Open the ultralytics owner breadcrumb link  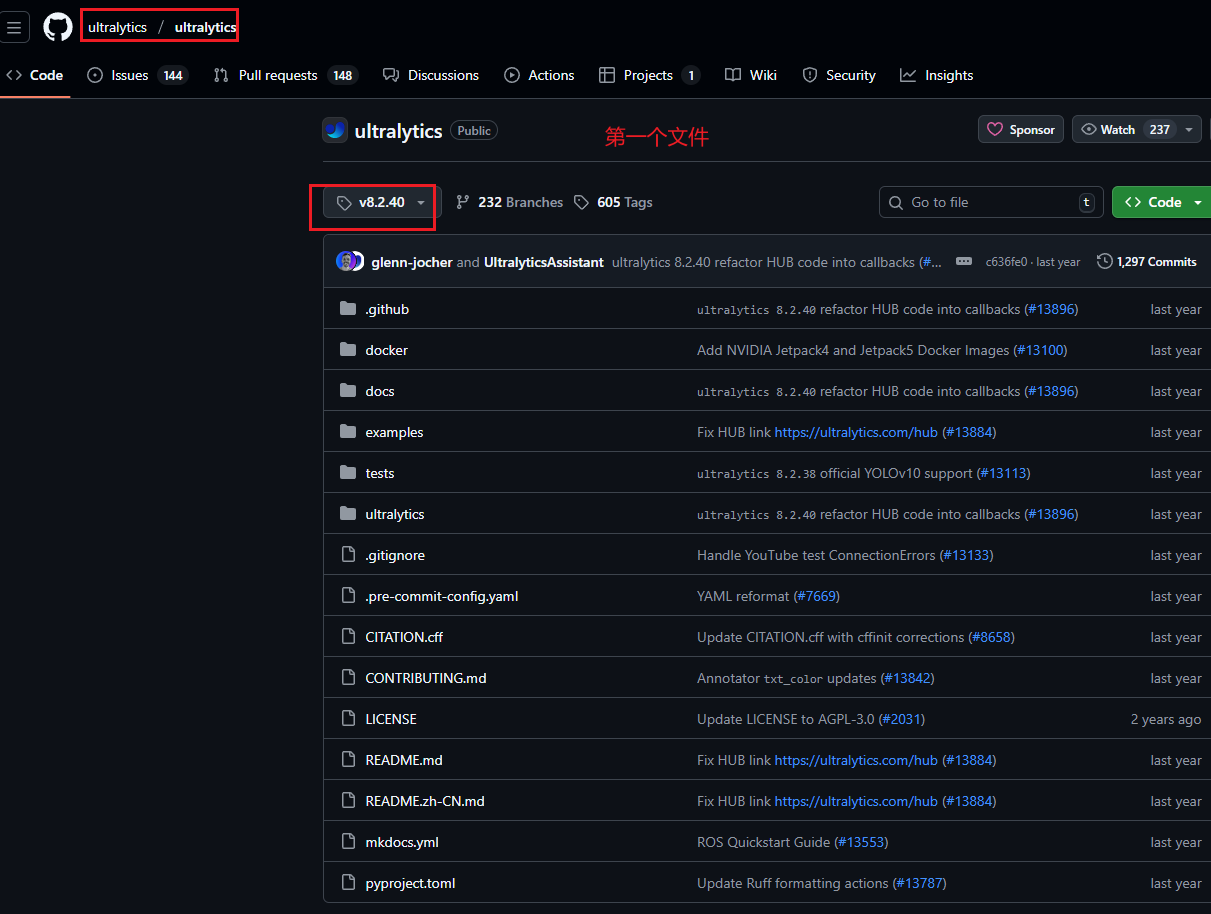coord(117,27)
